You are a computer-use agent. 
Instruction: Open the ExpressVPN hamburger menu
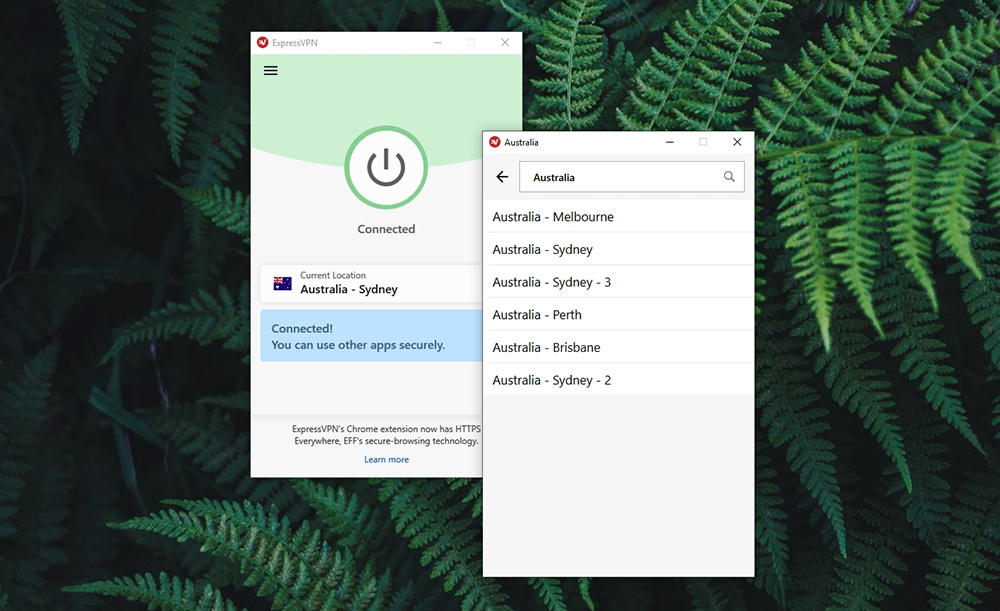click(270, 71)
